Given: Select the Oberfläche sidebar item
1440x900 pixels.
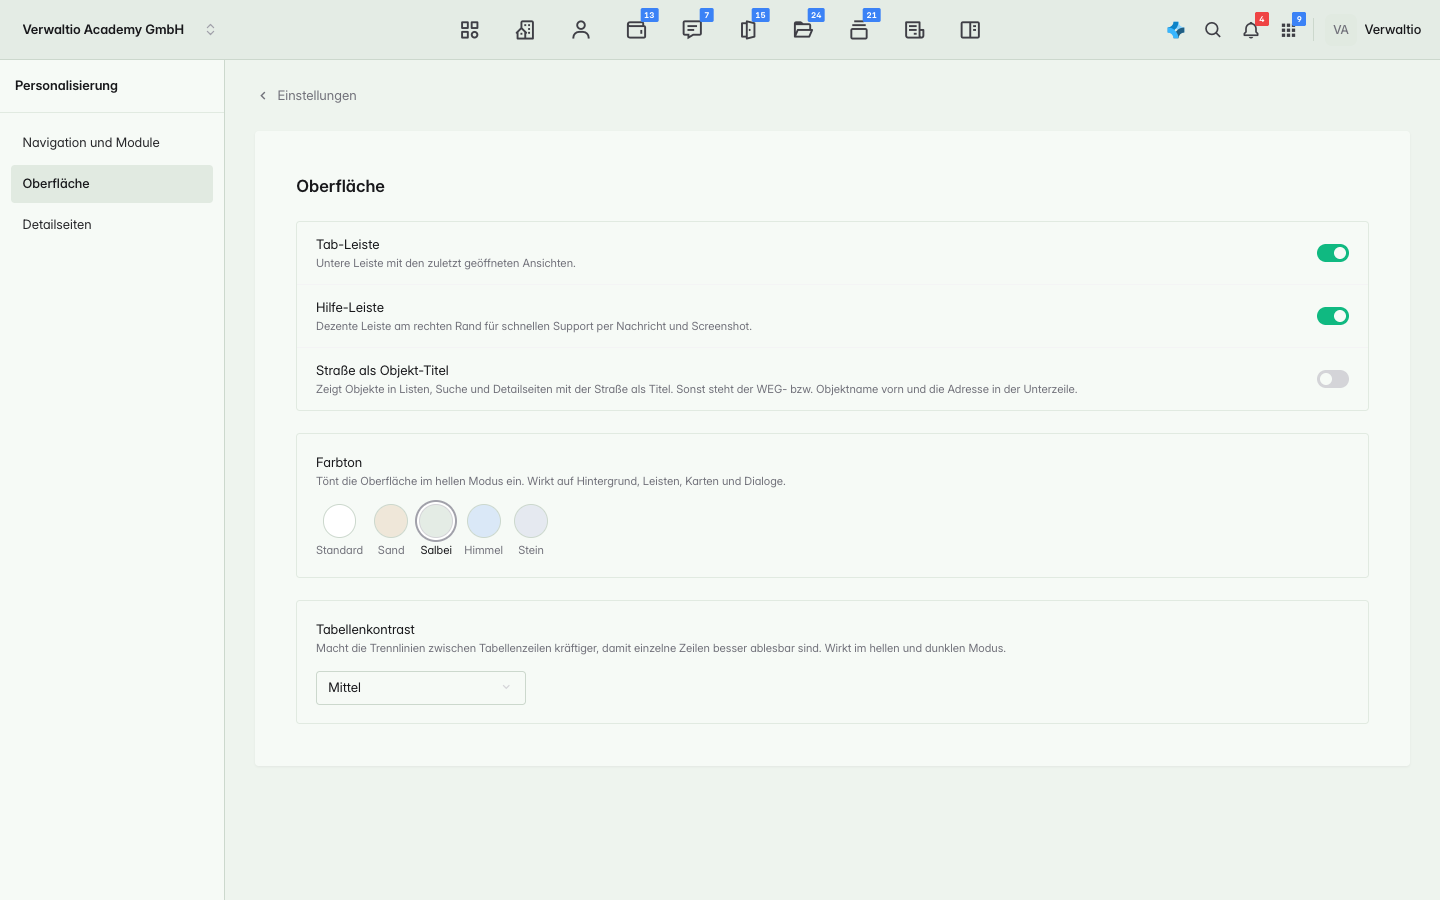Looking at the screenshot, I should point(112,184).
